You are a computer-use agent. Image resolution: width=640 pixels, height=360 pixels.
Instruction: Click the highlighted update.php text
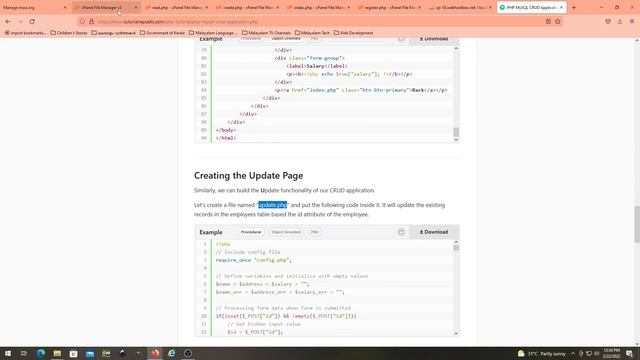click(273, 205)
